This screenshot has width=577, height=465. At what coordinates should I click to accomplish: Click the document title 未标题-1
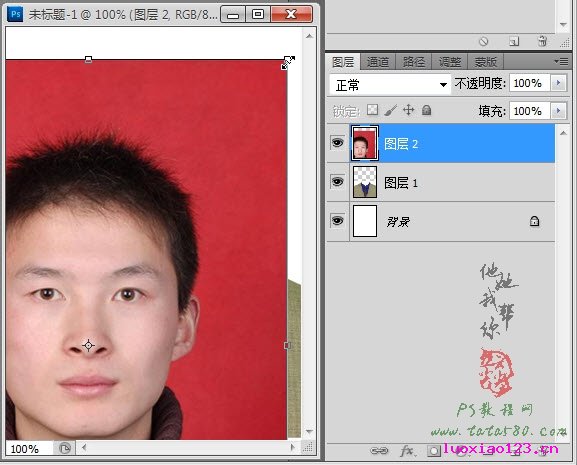point(54,15)
